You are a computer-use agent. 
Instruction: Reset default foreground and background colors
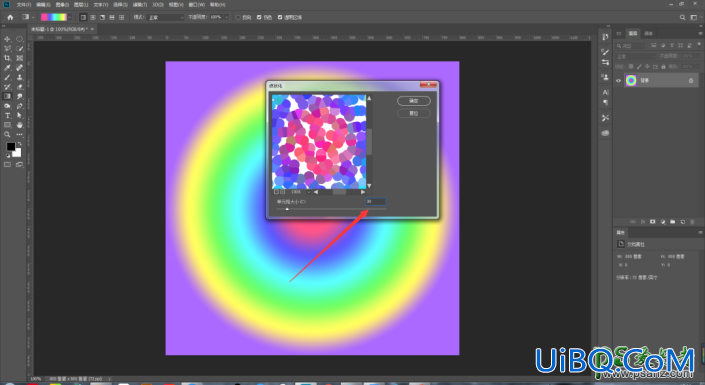click(x=7, y=156)
